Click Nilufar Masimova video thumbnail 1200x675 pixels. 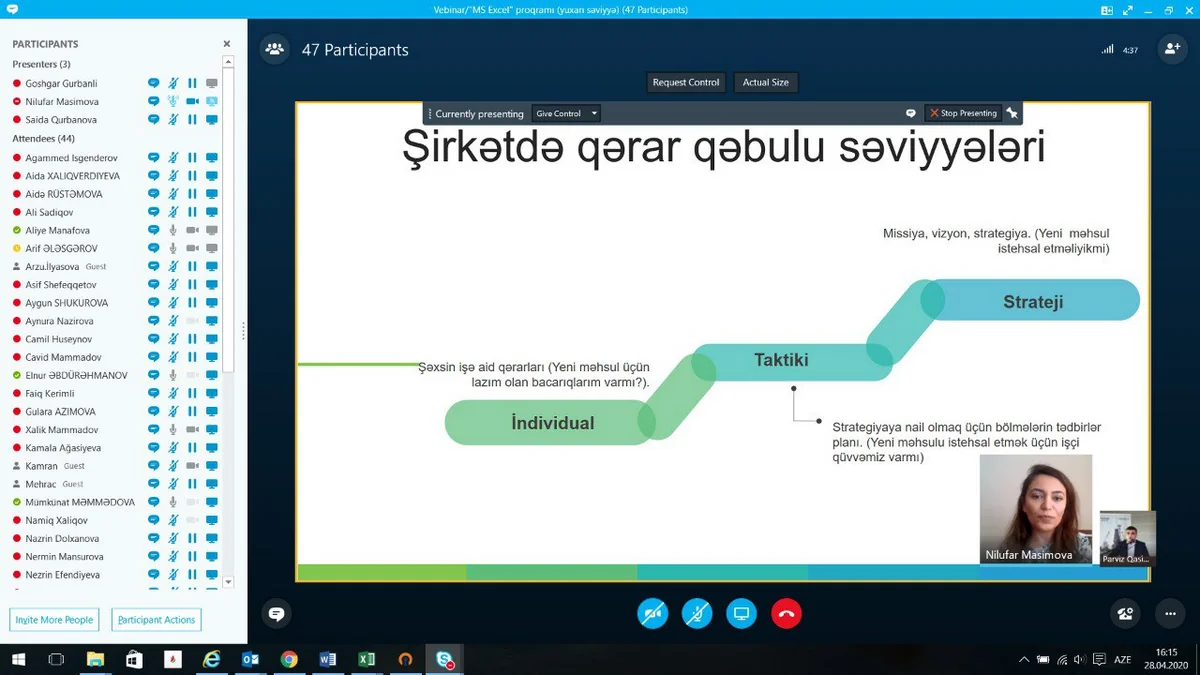(x=1036, y=509)
